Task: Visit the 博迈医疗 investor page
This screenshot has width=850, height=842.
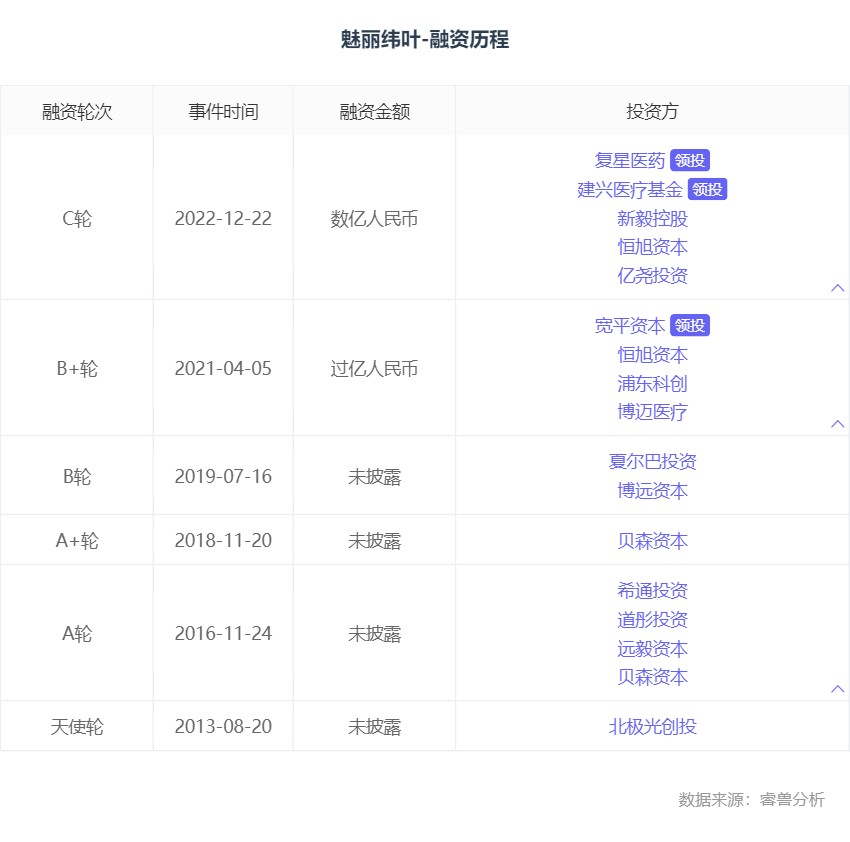Action: [652, 412]
